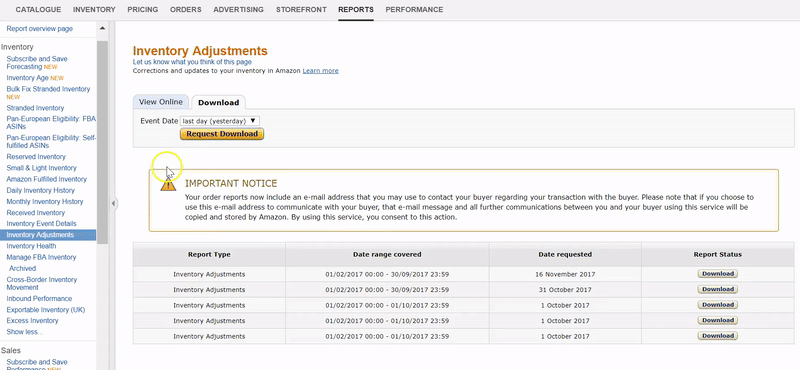Open the Excess Inventory report

click(x=32, y=321)
